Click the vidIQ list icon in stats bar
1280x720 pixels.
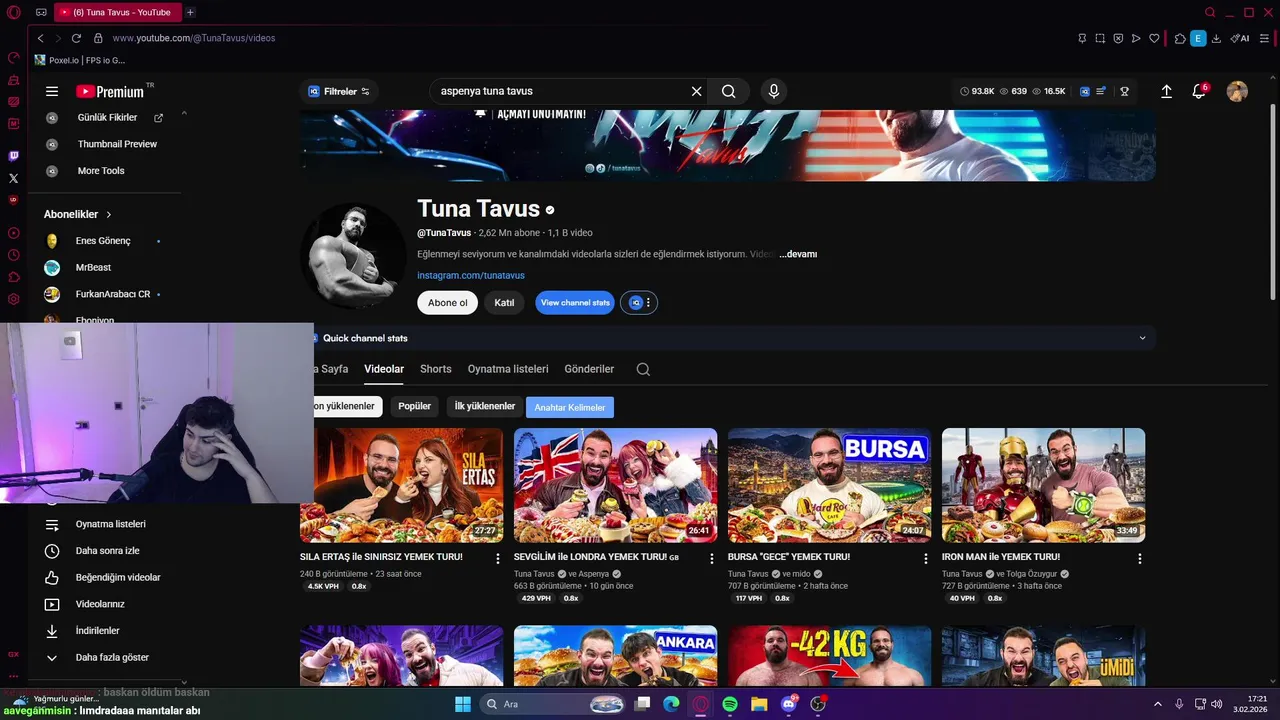[1101, 91]
